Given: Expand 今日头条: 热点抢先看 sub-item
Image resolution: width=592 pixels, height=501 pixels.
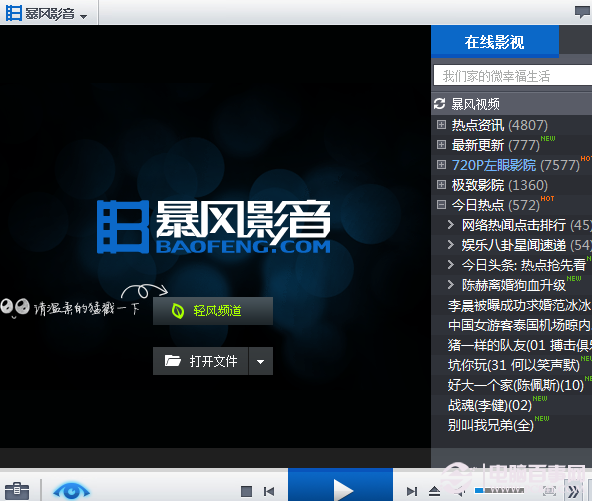Looking at the screenshot, I should point(450,265).
